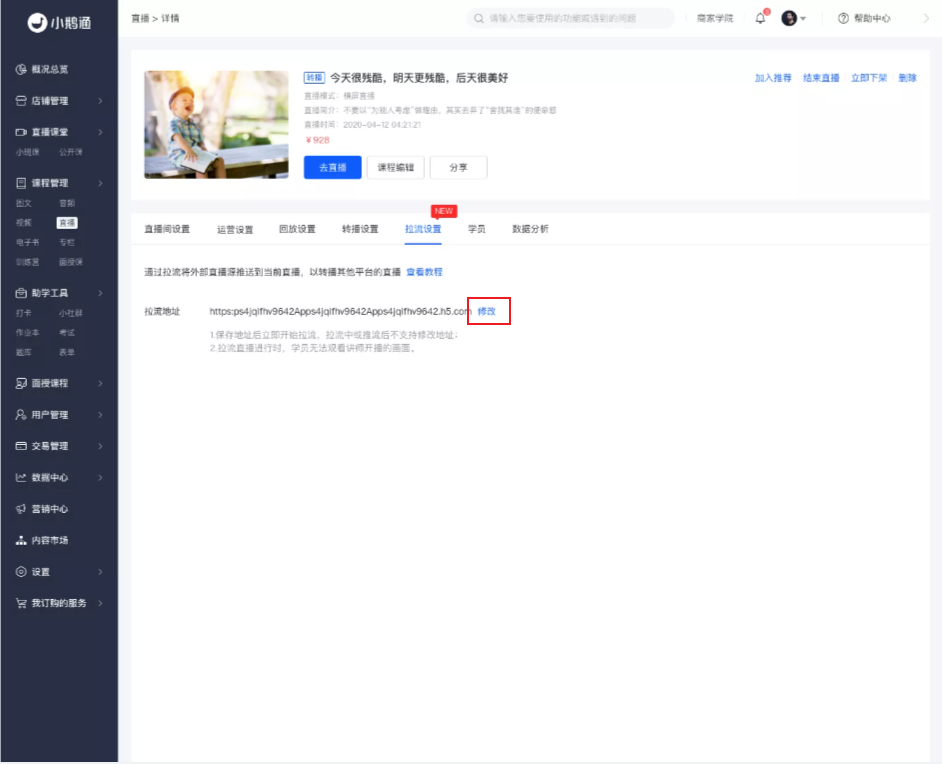This screenshot has width=942, height=764.
Task: Switch to the 转播设置 tab
Action: [360, 229]
